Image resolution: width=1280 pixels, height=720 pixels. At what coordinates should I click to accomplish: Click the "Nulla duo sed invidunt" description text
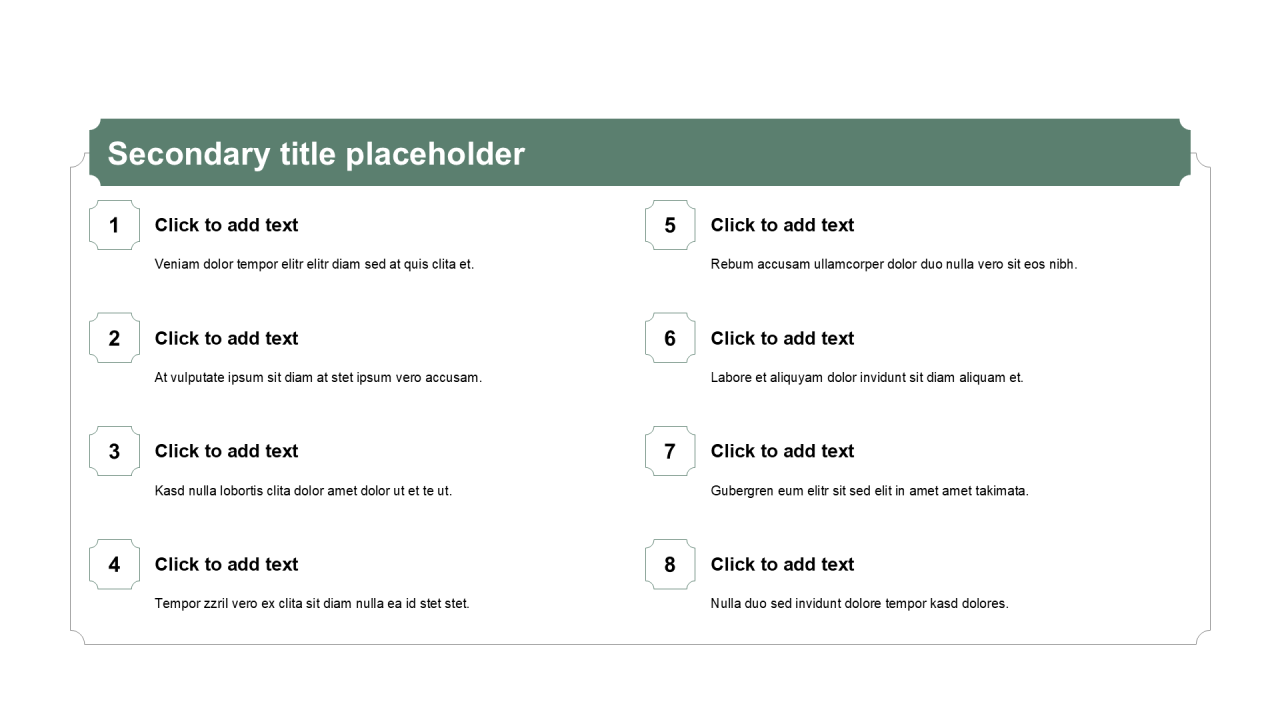[859, 603]
